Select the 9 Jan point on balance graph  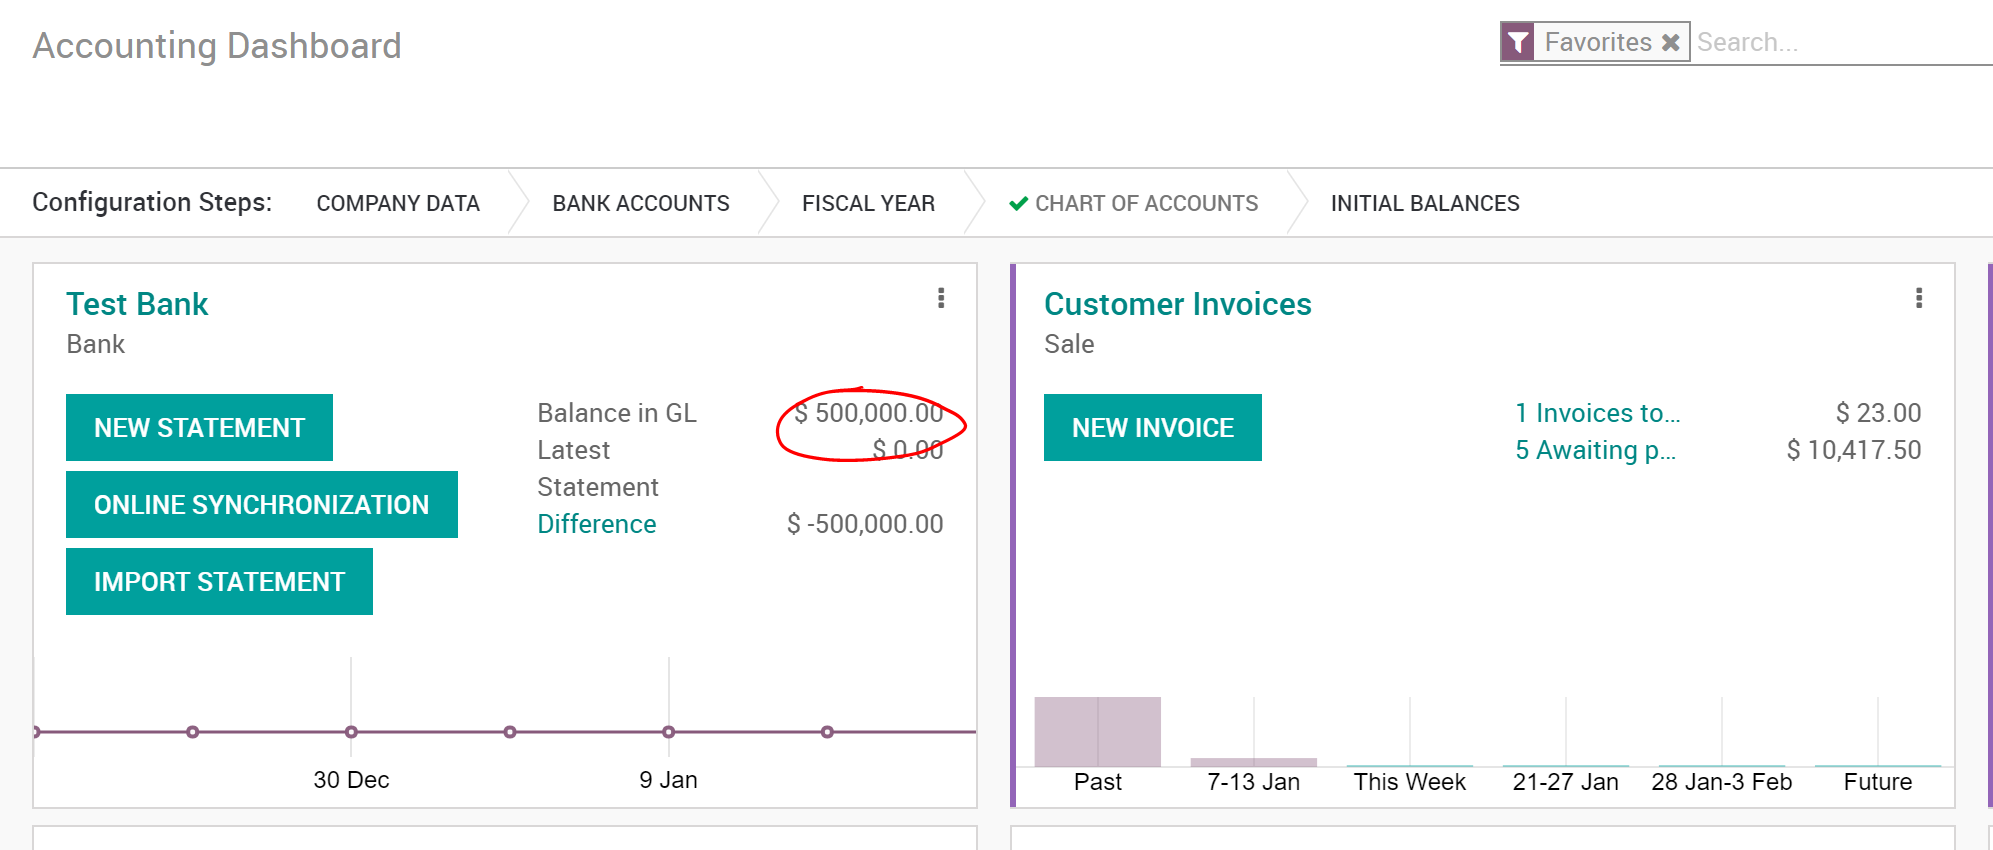coord(669,732)
